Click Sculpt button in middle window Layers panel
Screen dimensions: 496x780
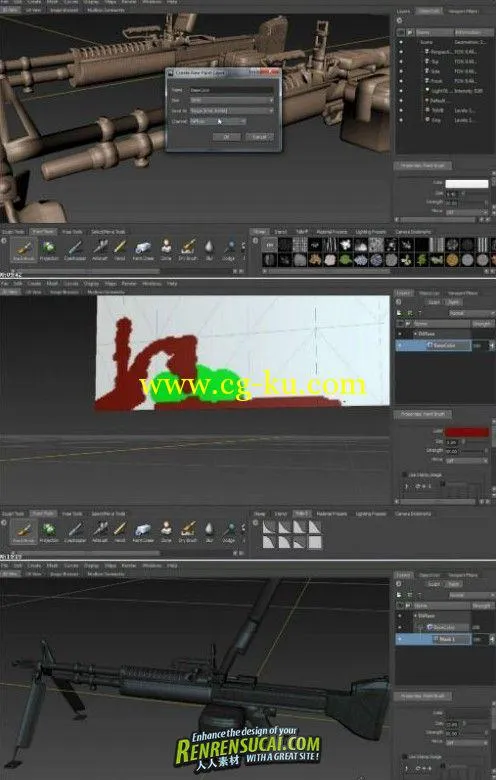click(434, 302)
